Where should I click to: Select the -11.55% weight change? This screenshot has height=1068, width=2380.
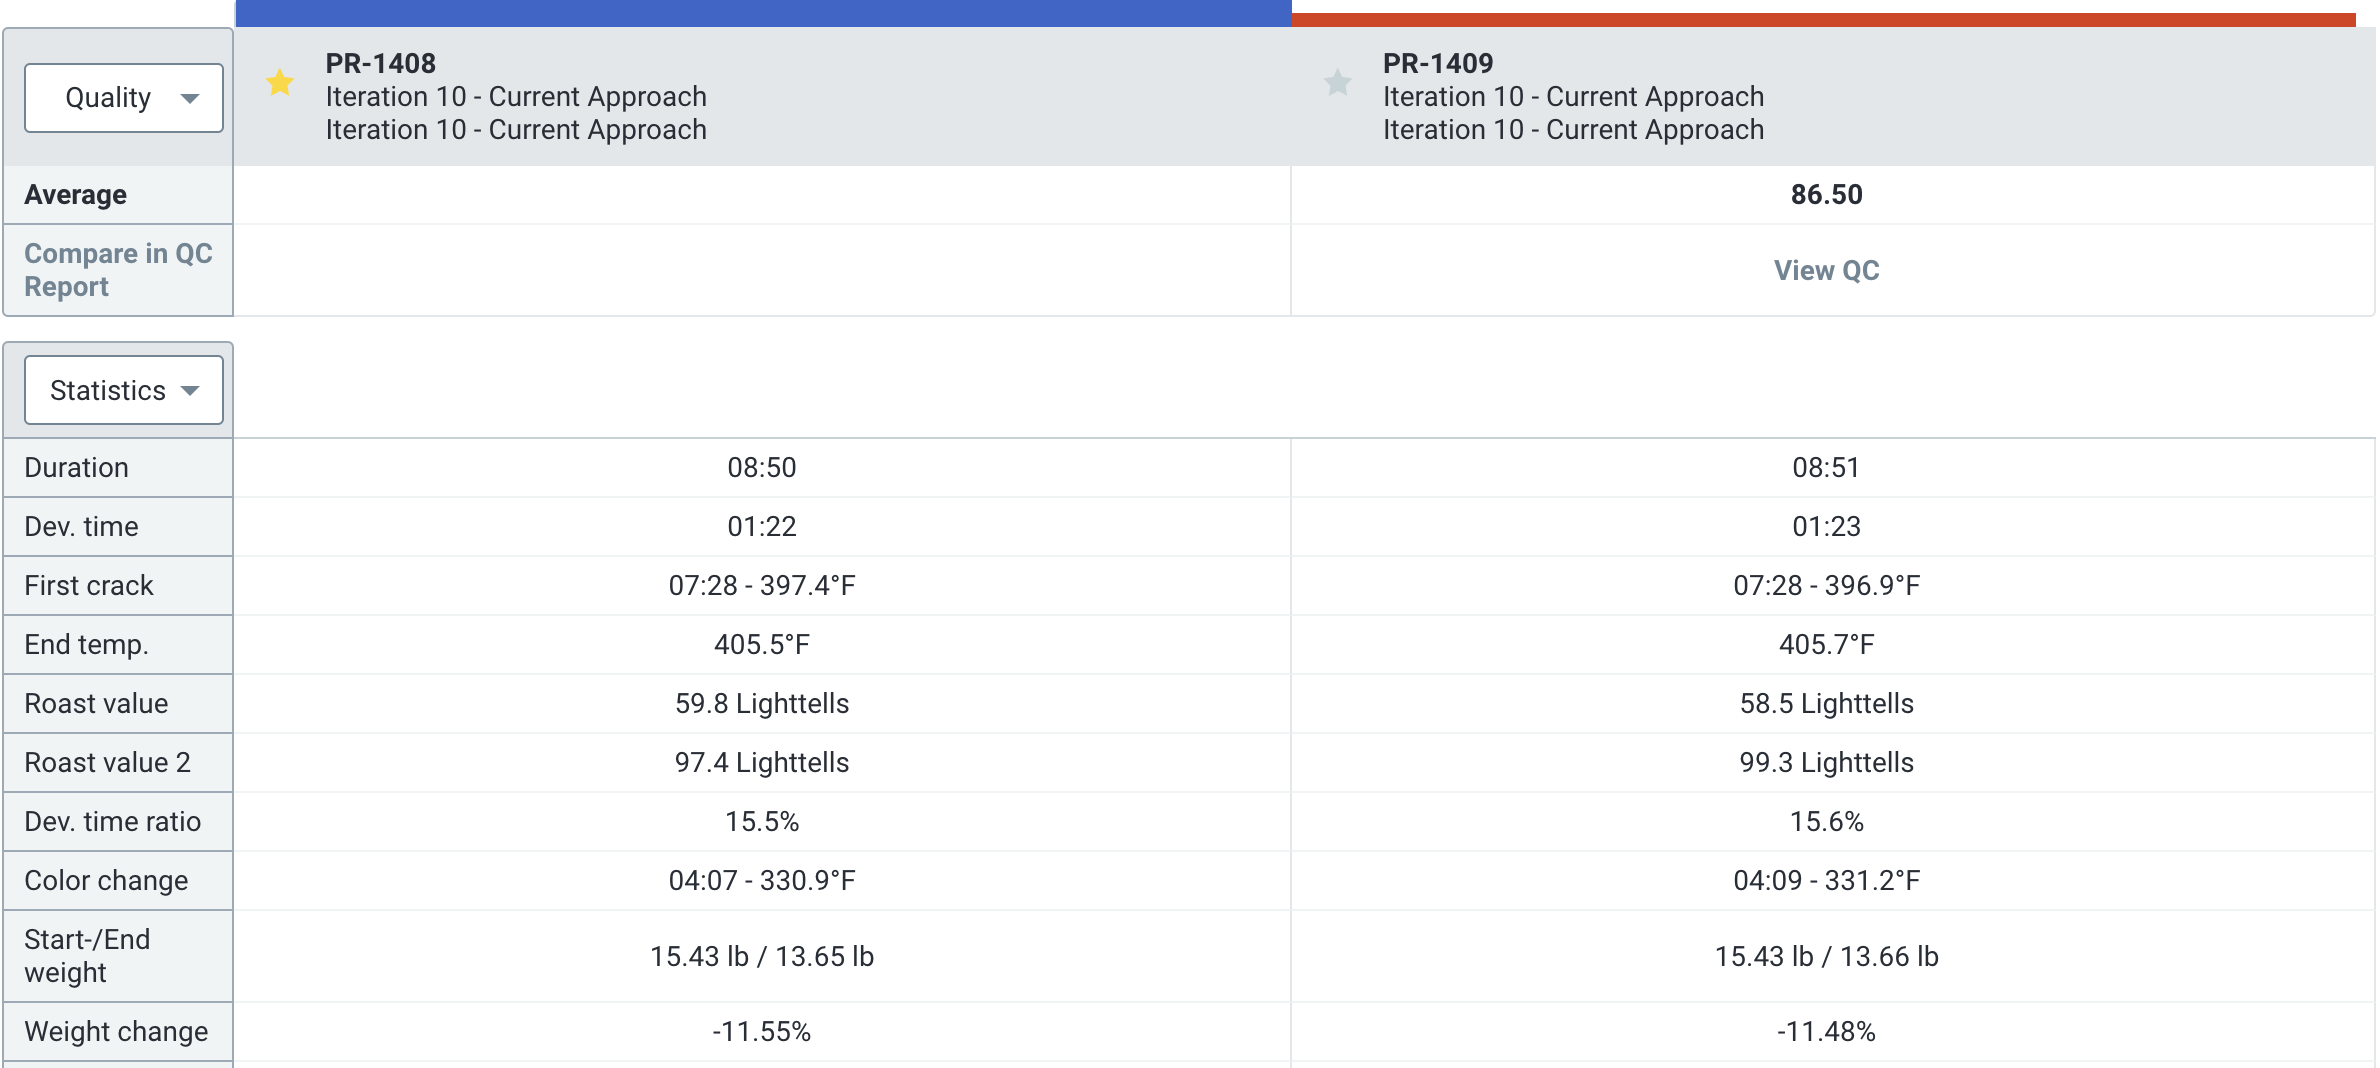[762, 1032]
